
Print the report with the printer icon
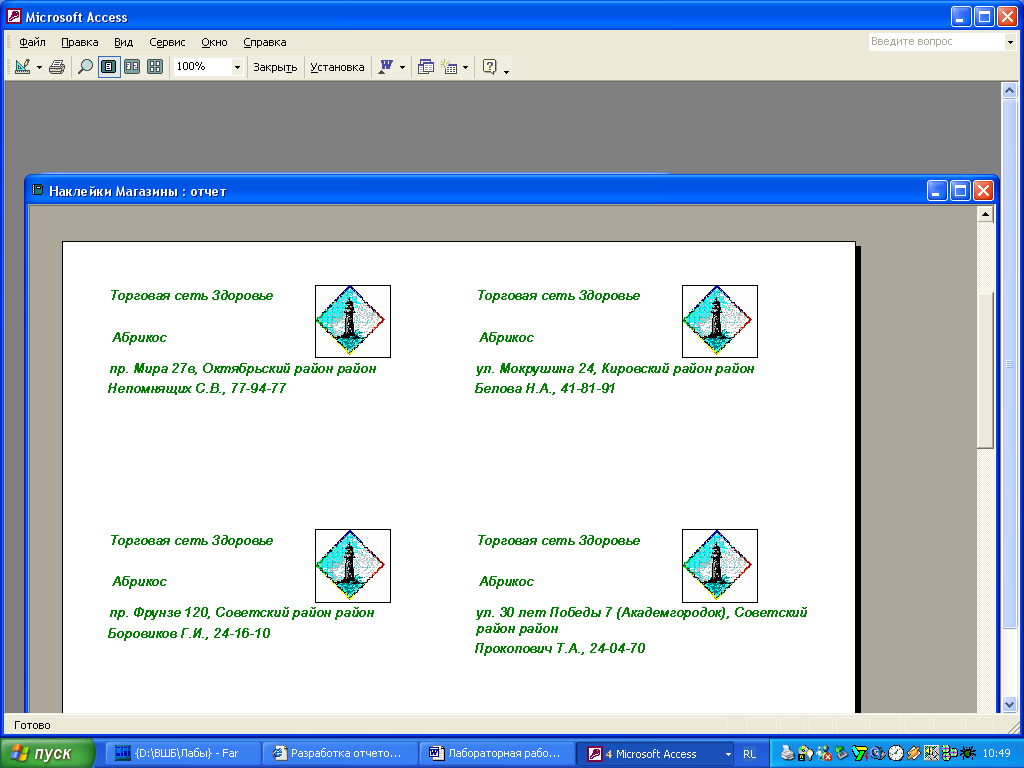tap(57, 67)
